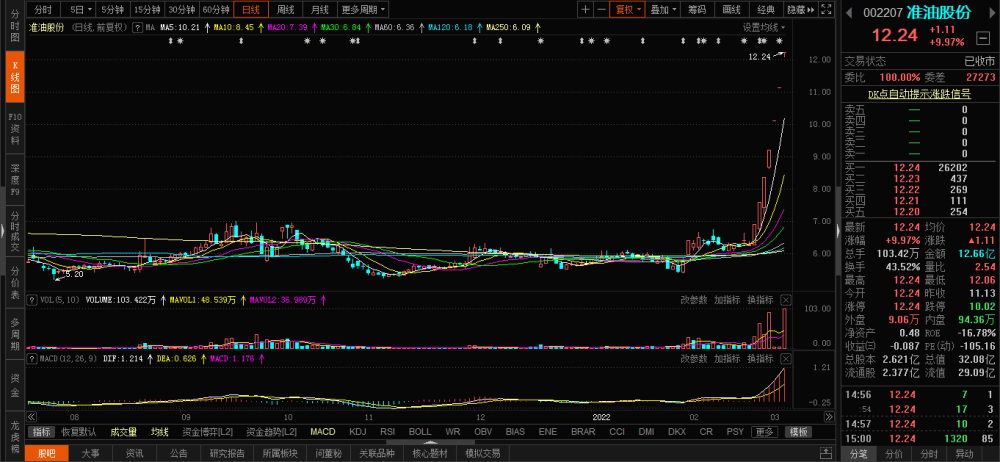The image size is (1000, 462).
Task: Open MA indicator help question mark
Action: click(x=137, y=27)
